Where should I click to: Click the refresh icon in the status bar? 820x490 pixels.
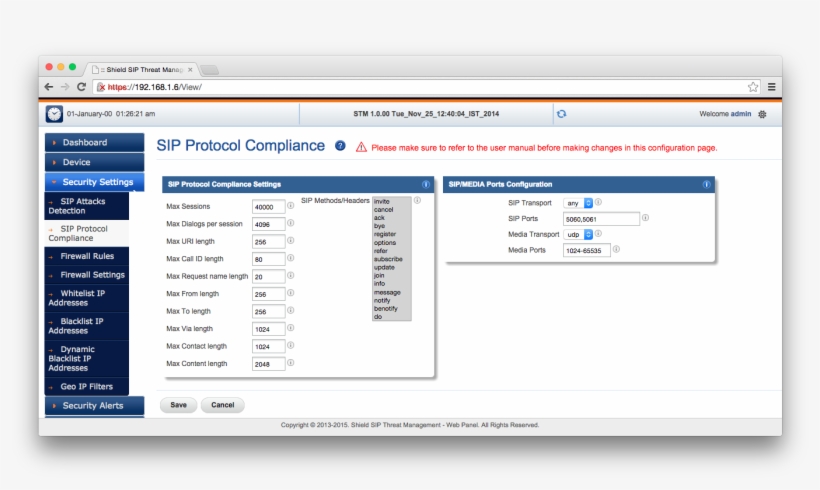tap(561, 114)
